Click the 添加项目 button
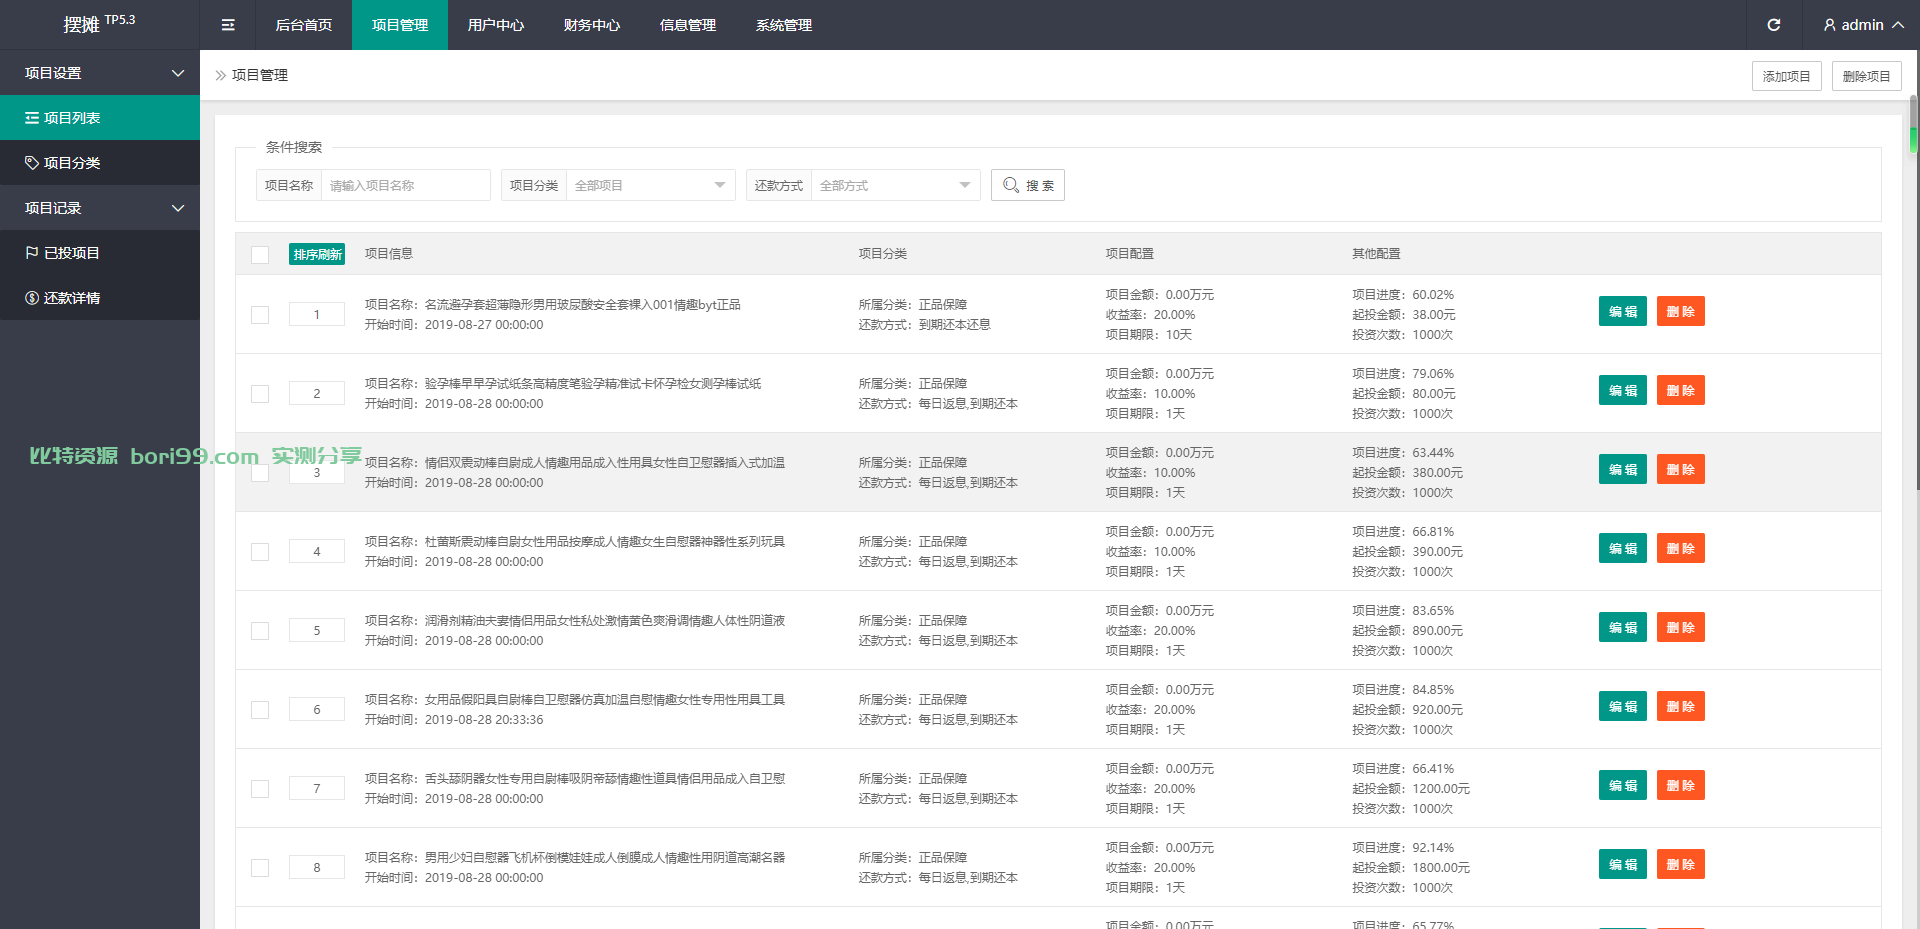This screenshot has height=929, width=1920. coord(1786,76)
